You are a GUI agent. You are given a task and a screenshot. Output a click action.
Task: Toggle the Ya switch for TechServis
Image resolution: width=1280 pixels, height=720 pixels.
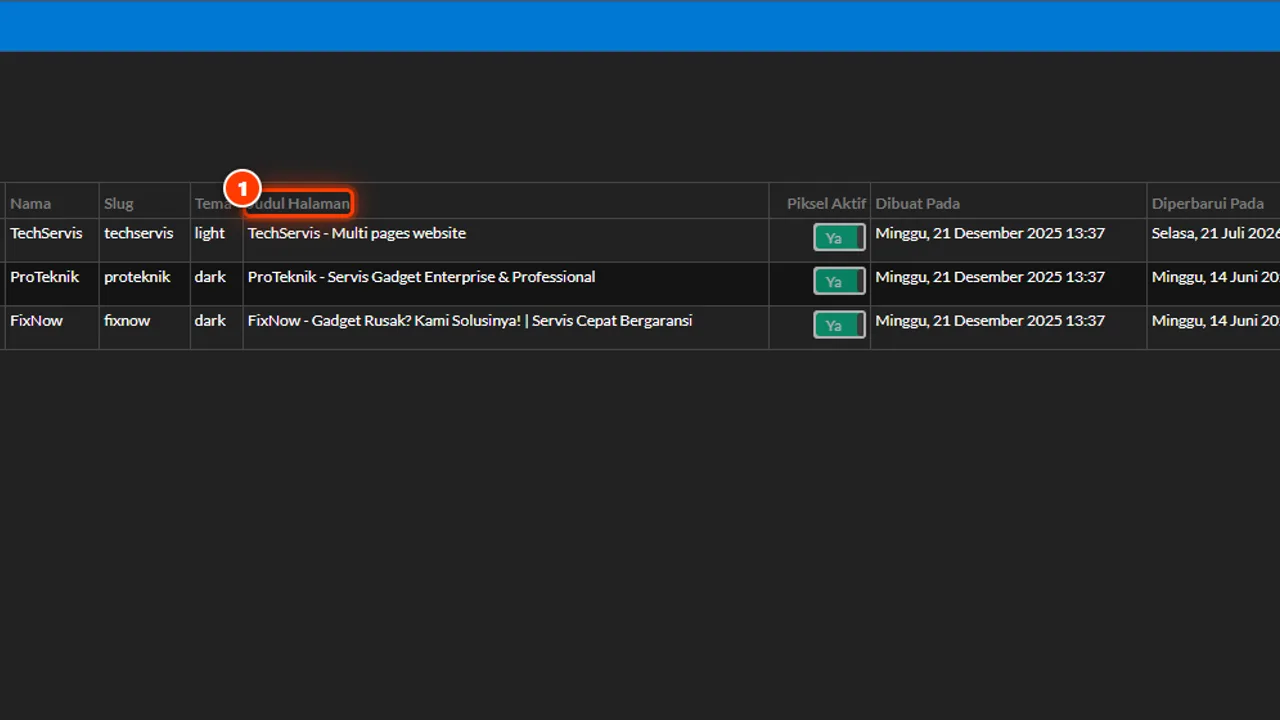point(839,238)
